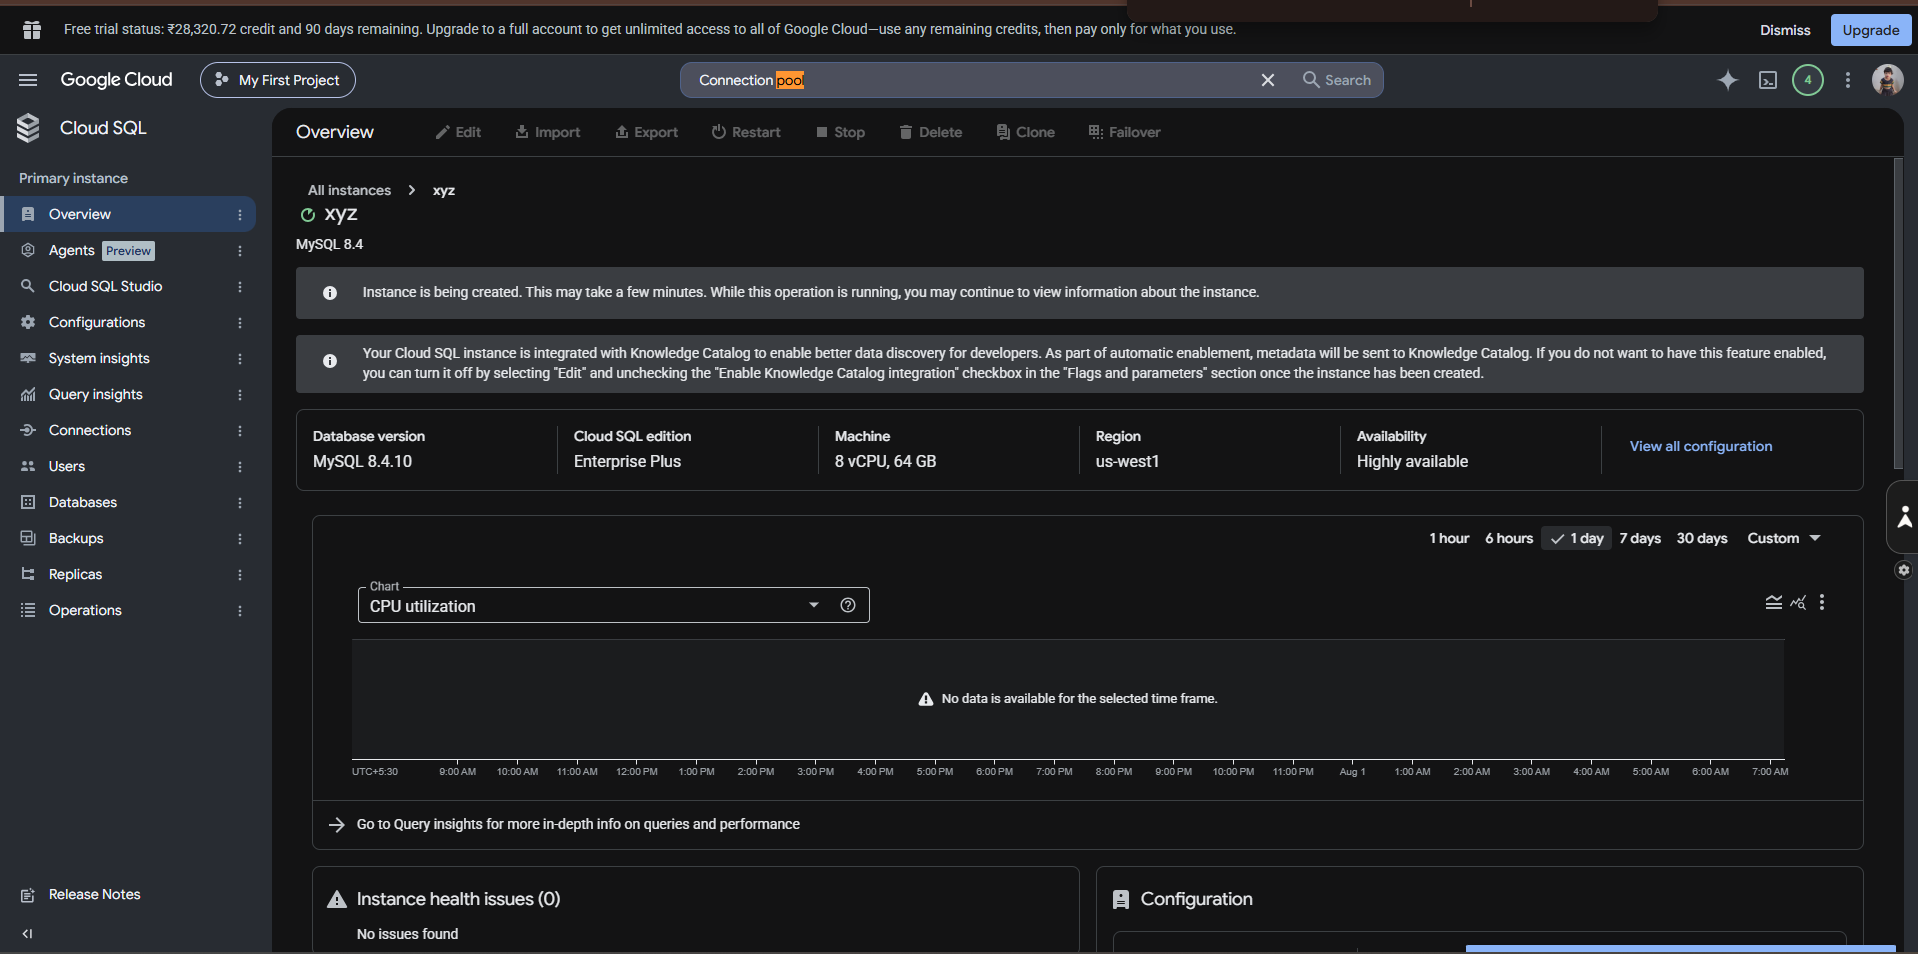Image resolution: width=1918 pixels, height=954 pixels.
Task: Click the Upgrade button
Action: 1871,30
